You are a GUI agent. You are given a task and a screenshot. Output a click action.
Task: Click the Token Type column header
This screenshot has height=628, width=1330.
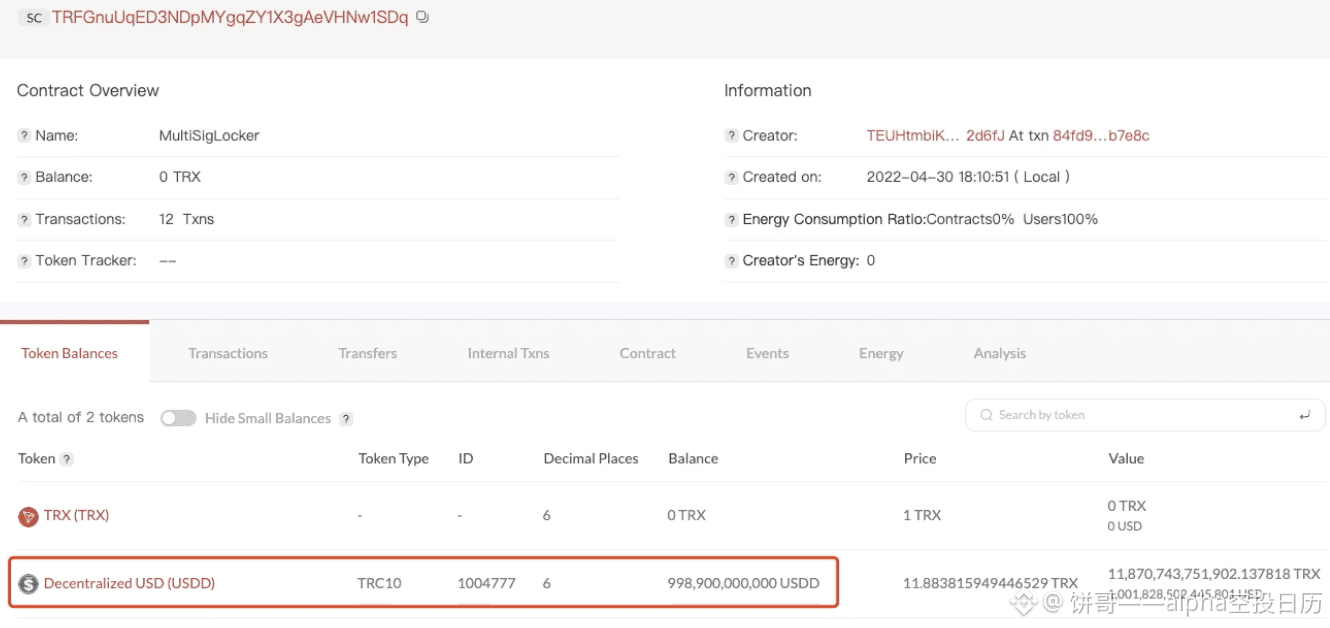[x=393, y=459]
